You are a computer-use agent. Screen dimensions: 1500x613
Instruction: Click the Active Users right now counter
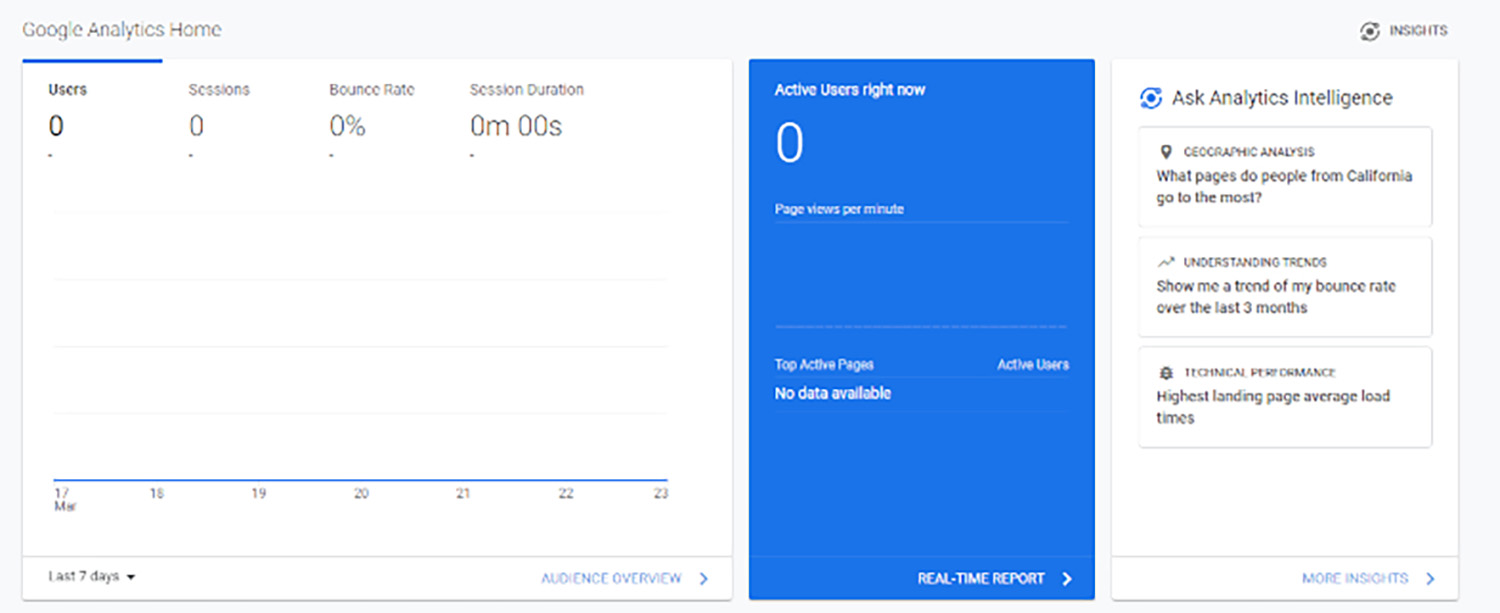point(790,143)
